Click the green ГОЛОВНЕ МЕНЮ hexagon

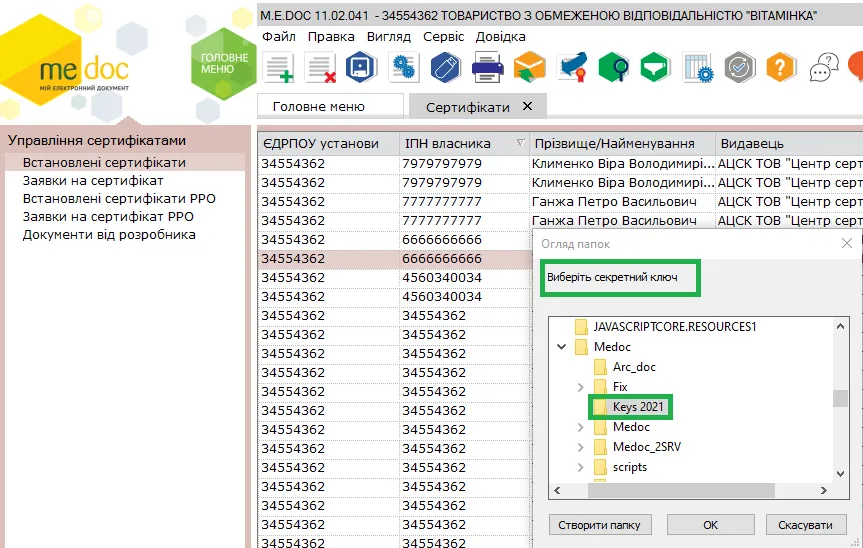(223, 64)
